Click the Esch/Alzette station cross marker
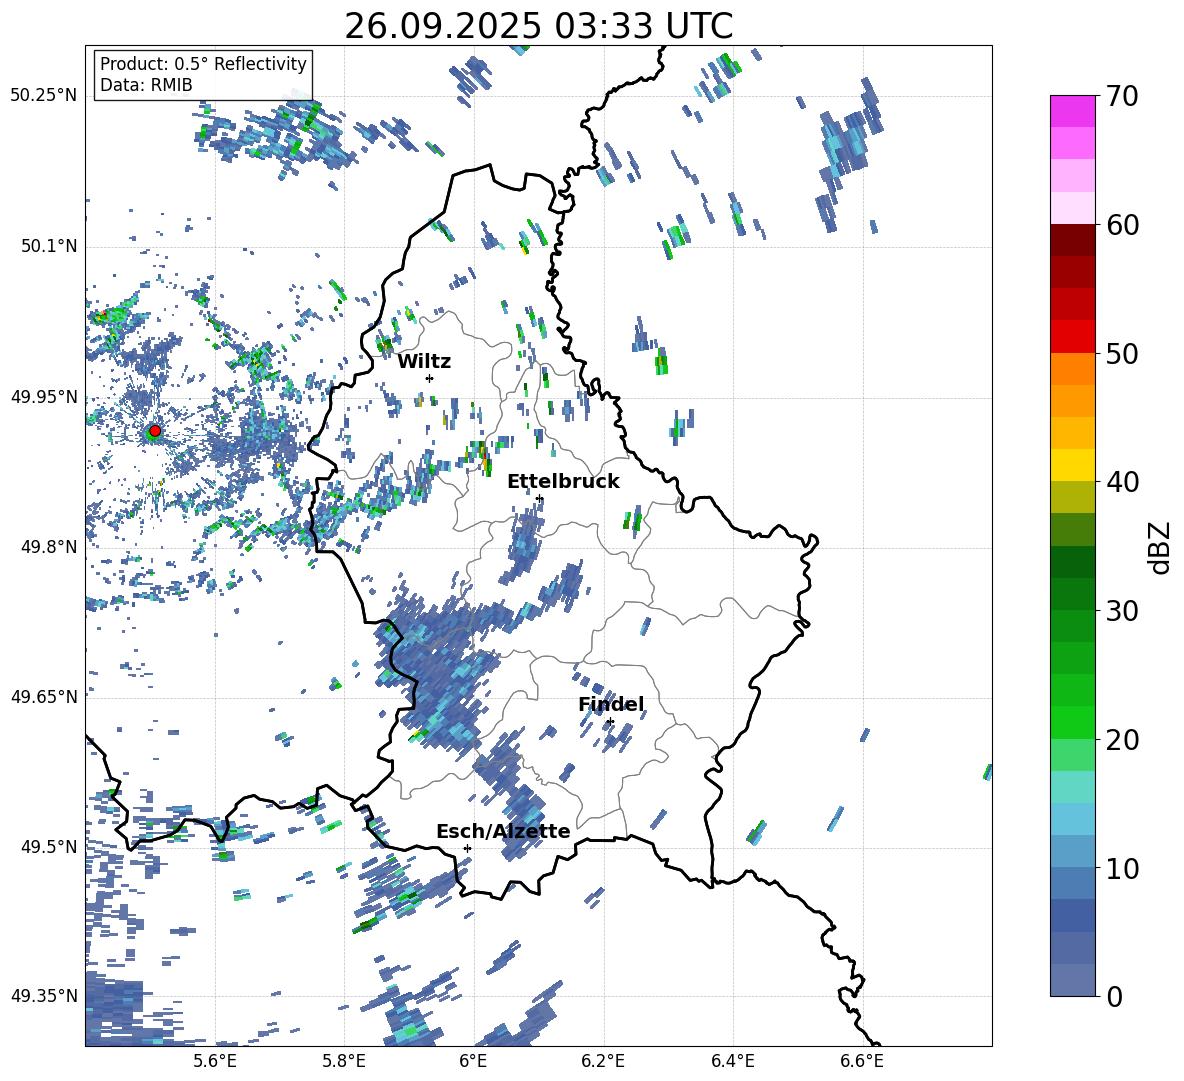 [467, 848]
